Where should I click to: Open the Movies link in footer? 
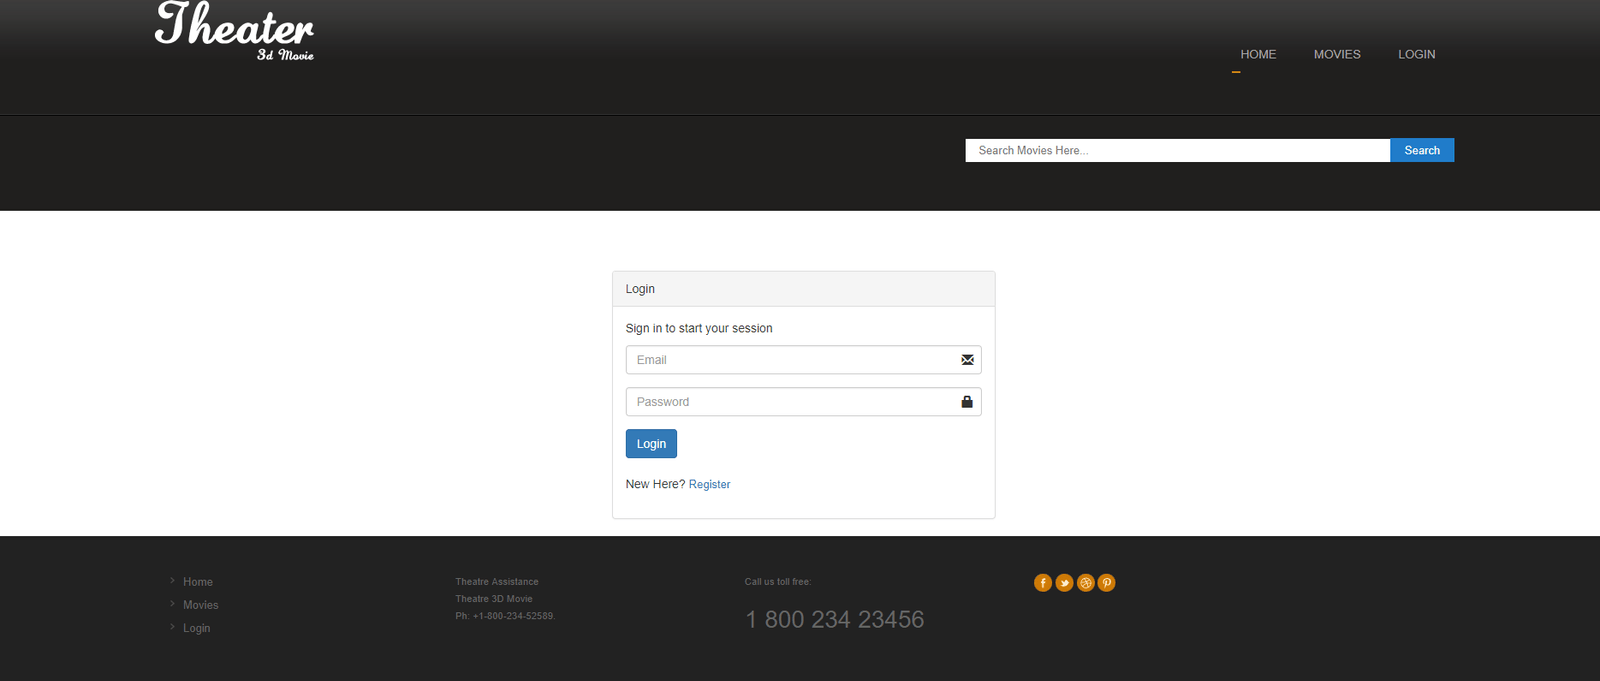coord(200,605)
